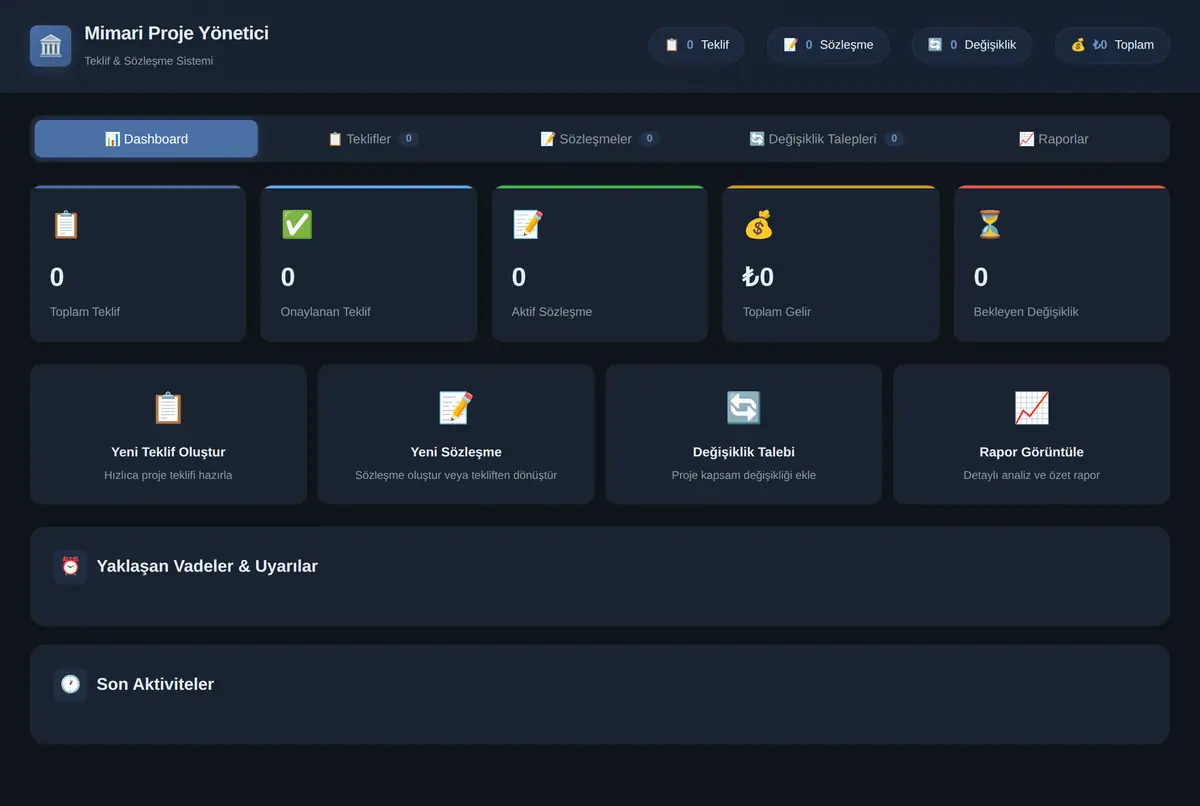1200x806 pixels.
Task: Click the count badge on Teklifler tab
Action: pos(409,139)
